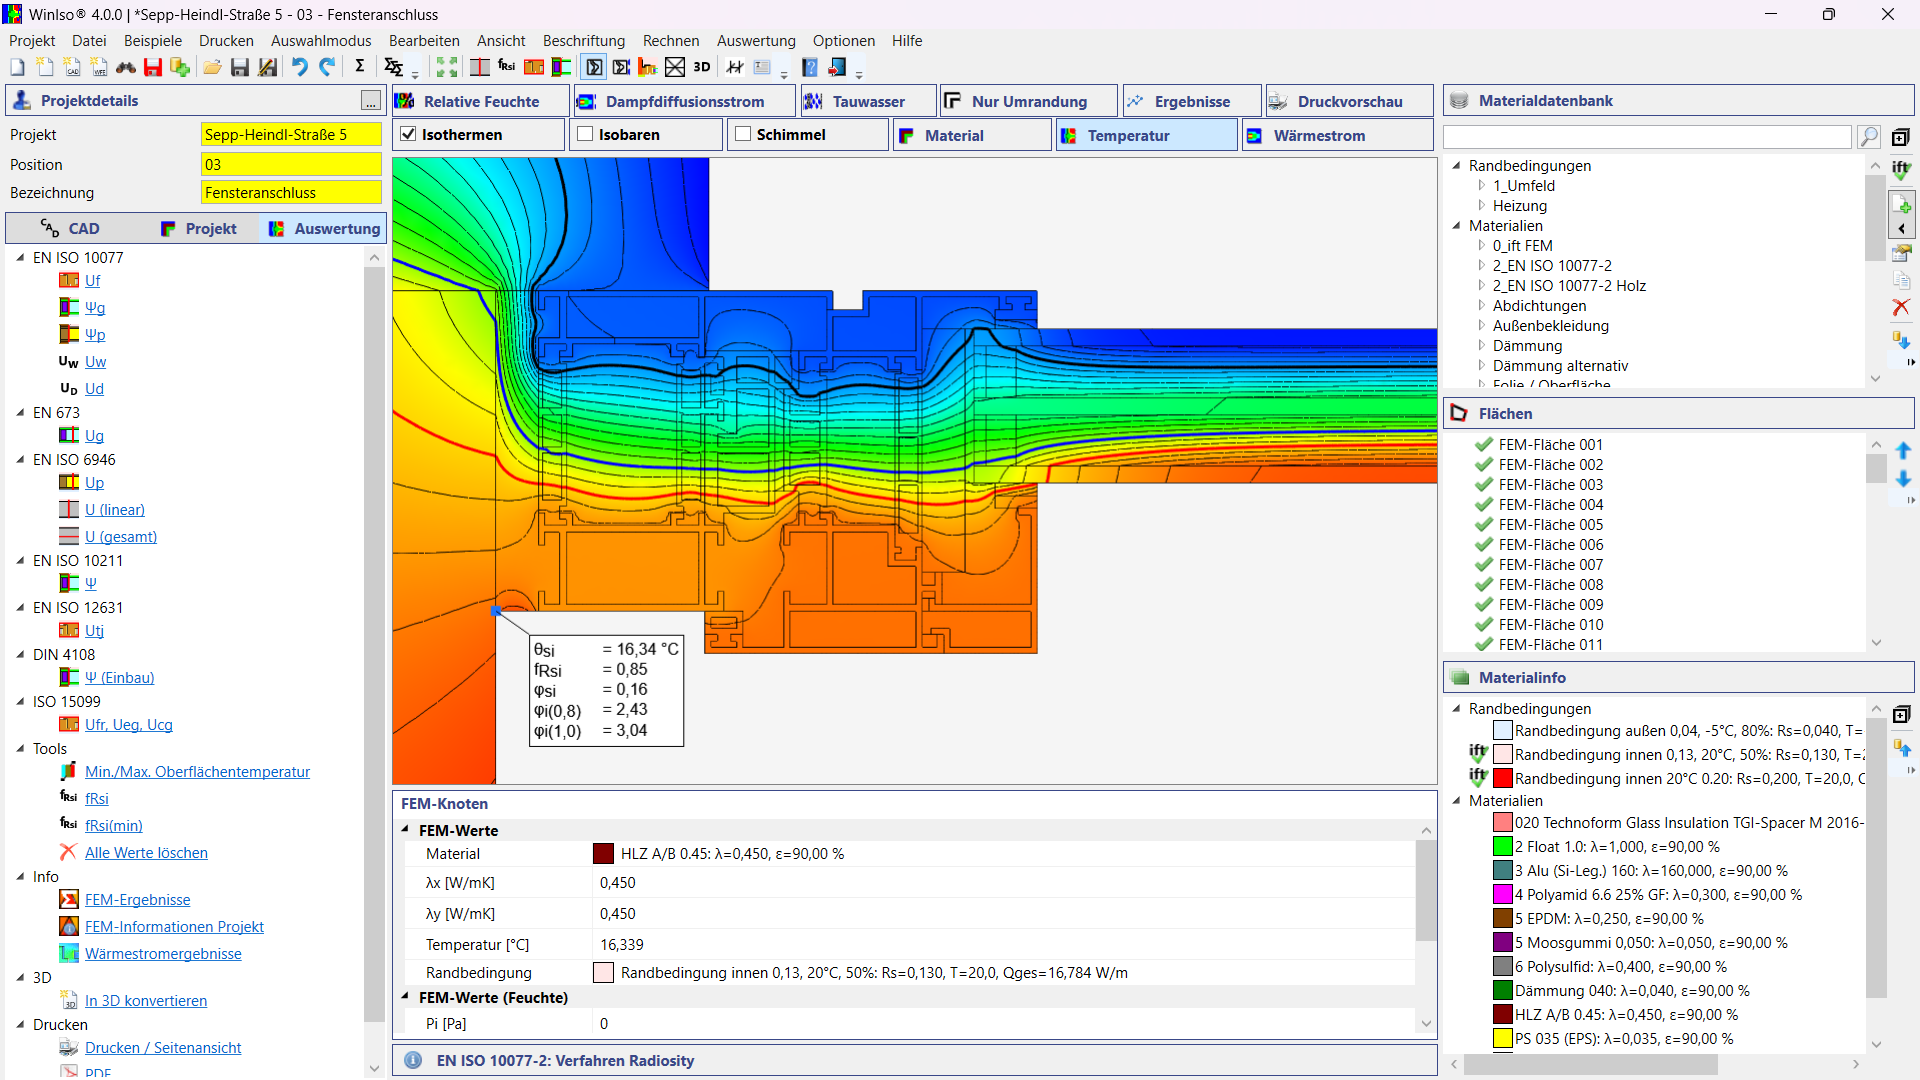
Task: Click the undo arrow in the toolbar
Action: (299, 67)
